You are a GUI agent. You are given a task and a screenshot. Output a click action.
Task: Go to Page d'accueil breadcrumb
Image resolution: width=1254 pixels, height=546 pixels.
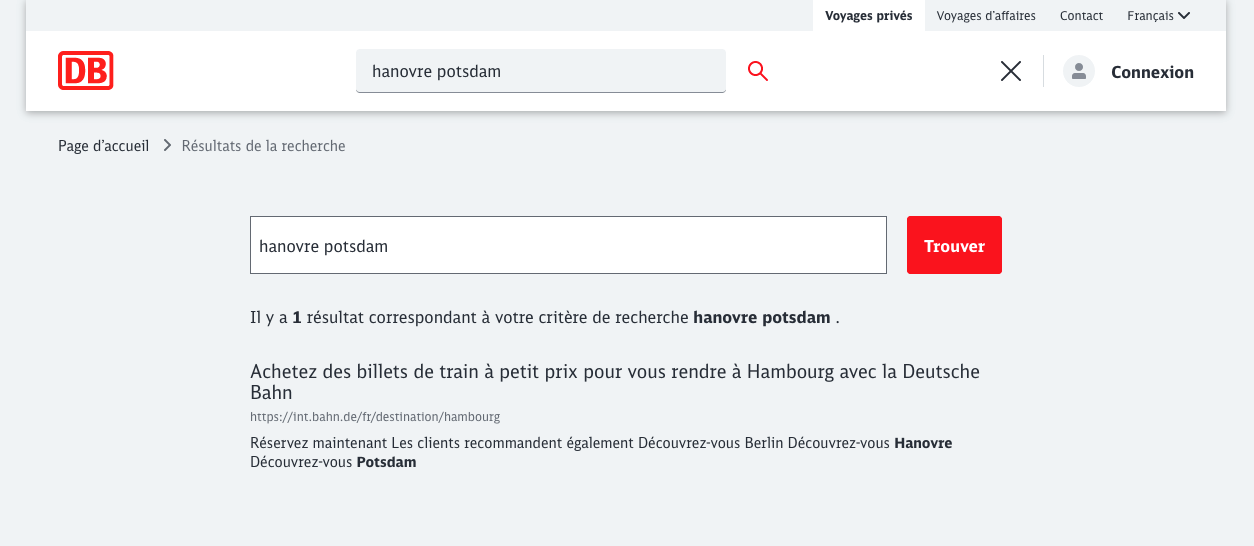(103, 146)
